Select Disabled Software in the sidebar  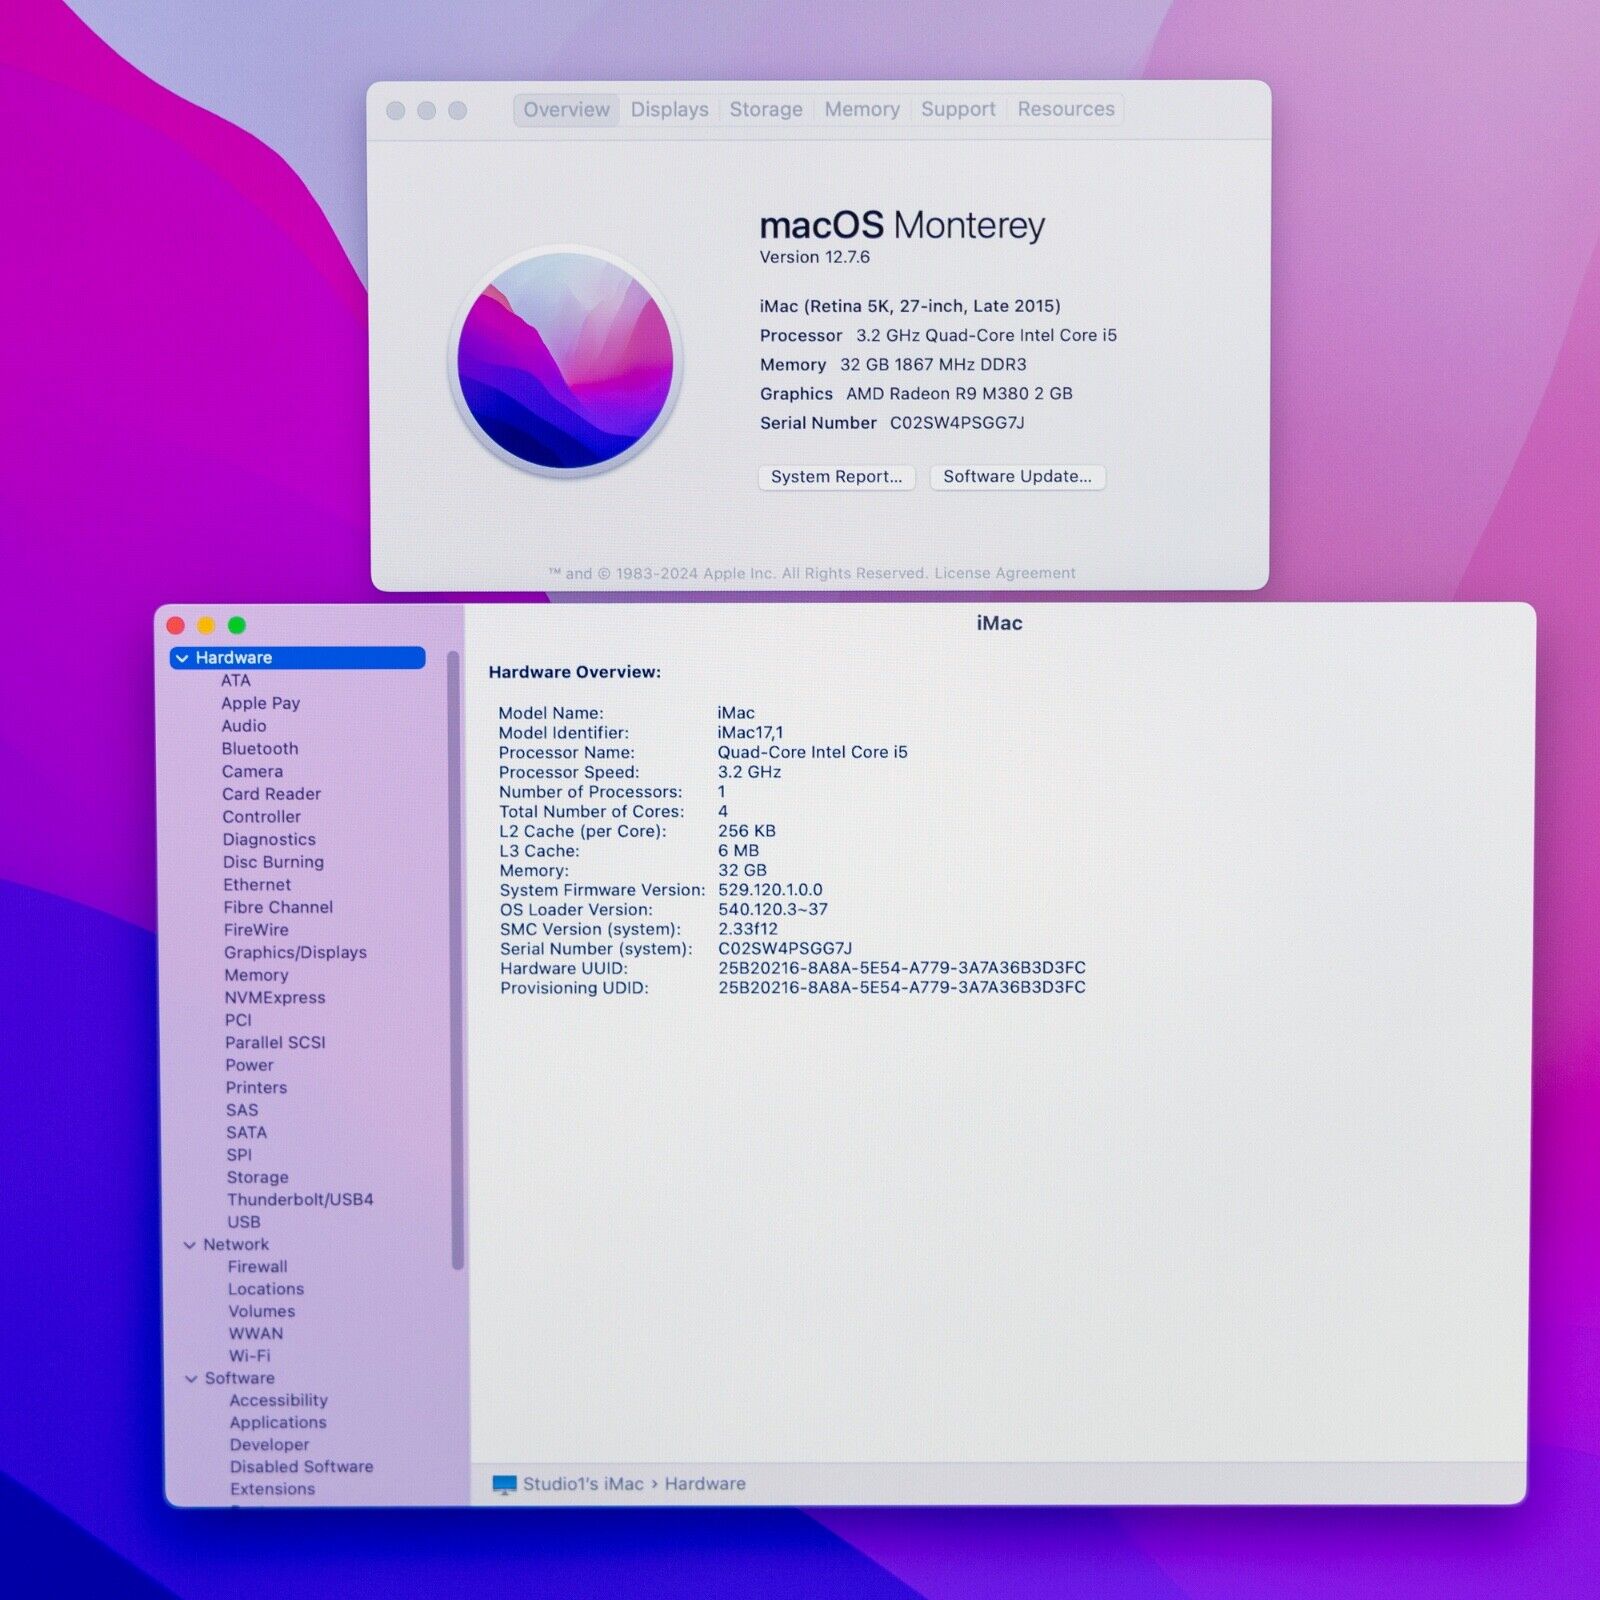tap(301, 1467)
